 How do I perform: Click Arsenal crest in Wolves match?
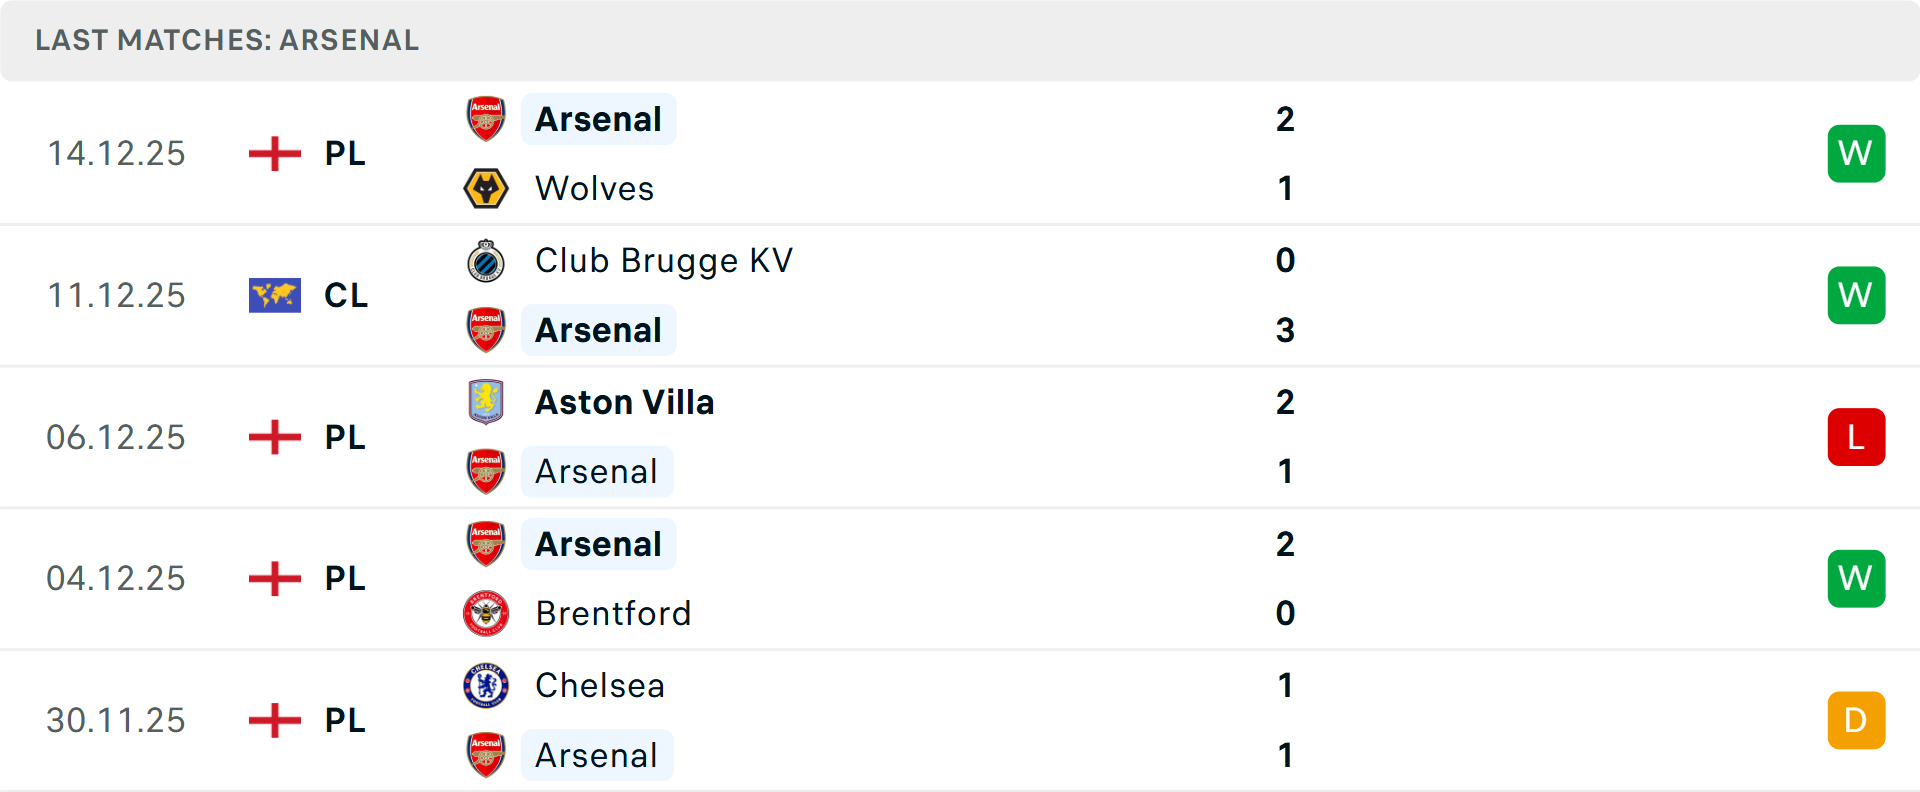[486, 119]
